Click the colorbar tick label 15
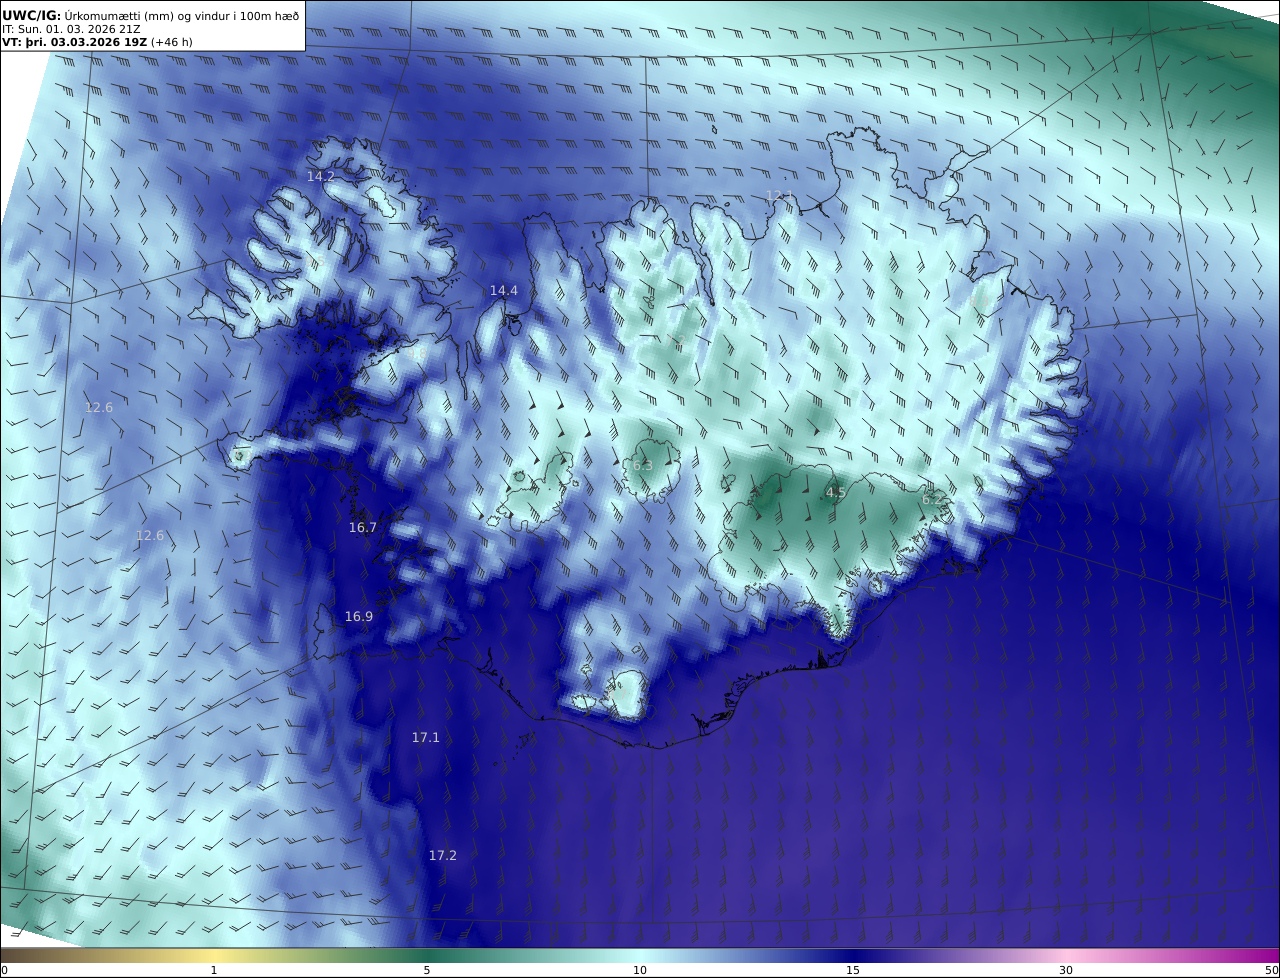 [x=853, y=970]
